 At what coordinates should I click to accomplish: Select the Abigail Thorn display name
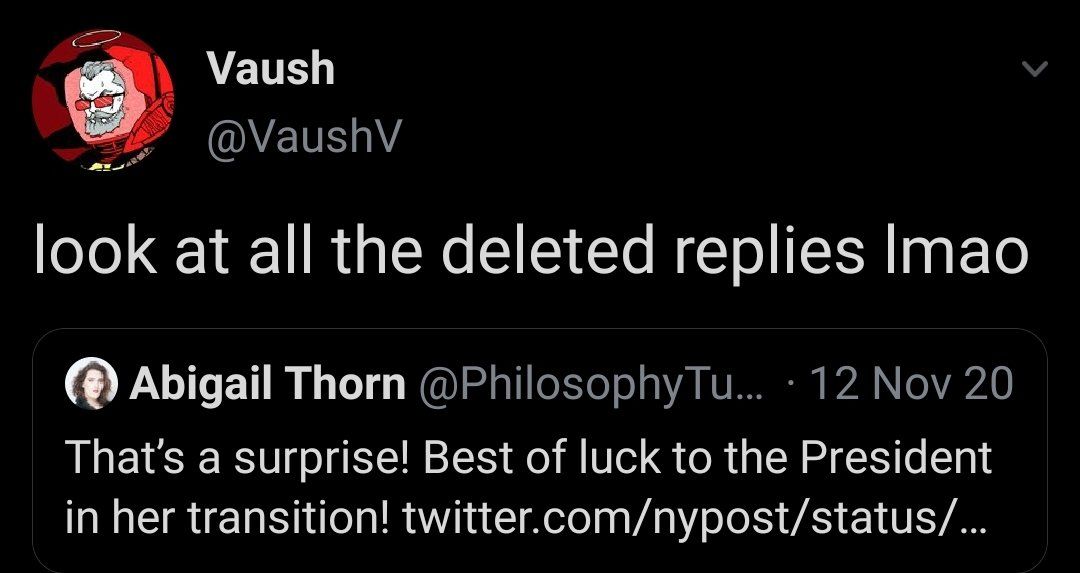click(268, 384)
